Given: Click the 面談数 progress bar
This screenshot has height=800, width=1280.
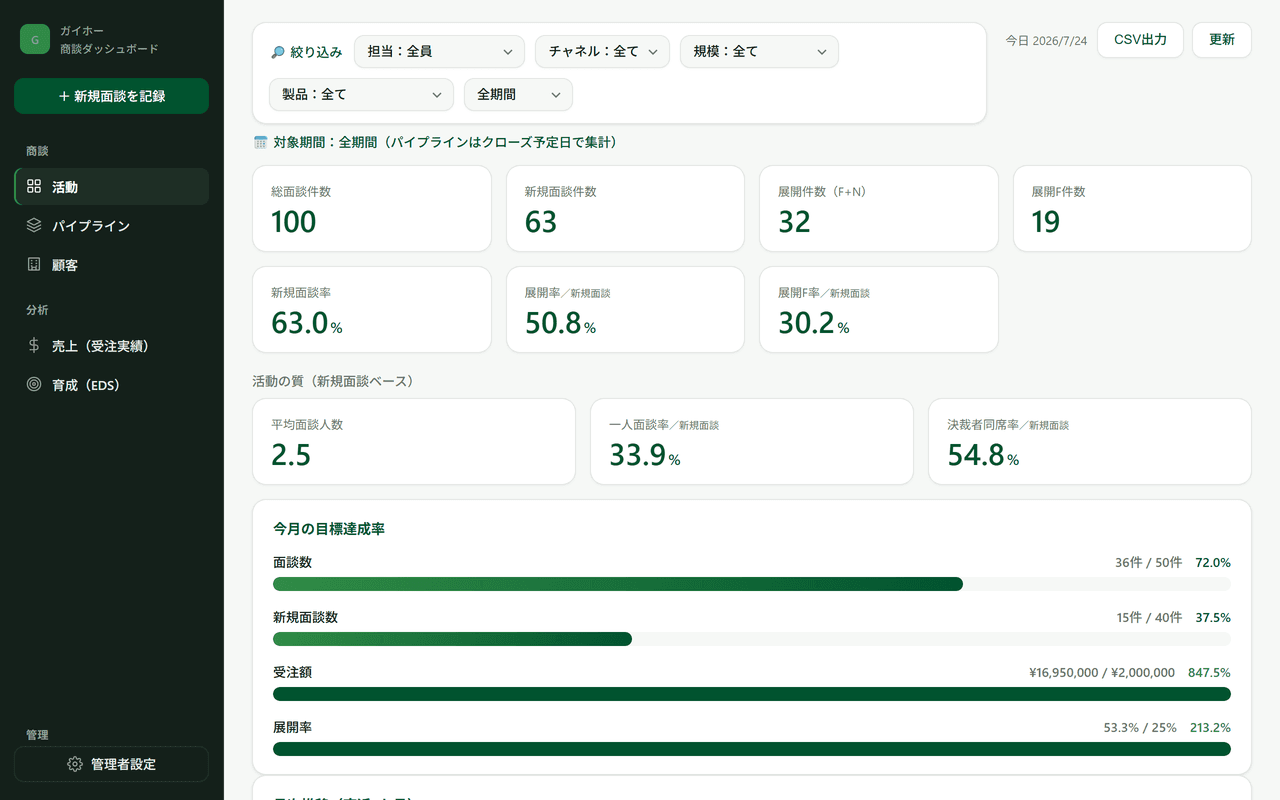Looking at the screenshot, I should (x=752, y=584).
